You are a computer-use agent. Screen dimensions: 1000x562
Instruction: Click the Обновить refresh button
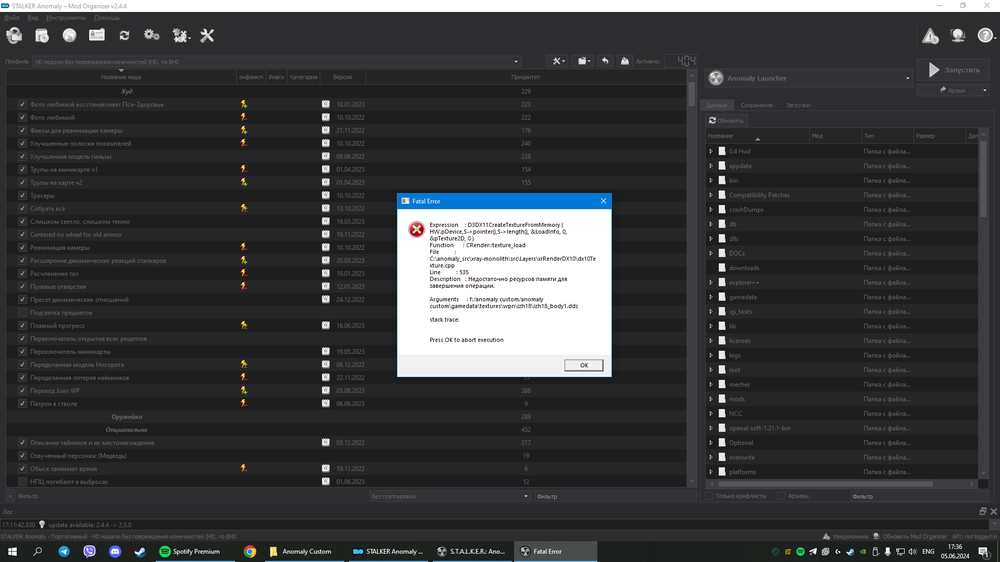click(x=726, y=121)
